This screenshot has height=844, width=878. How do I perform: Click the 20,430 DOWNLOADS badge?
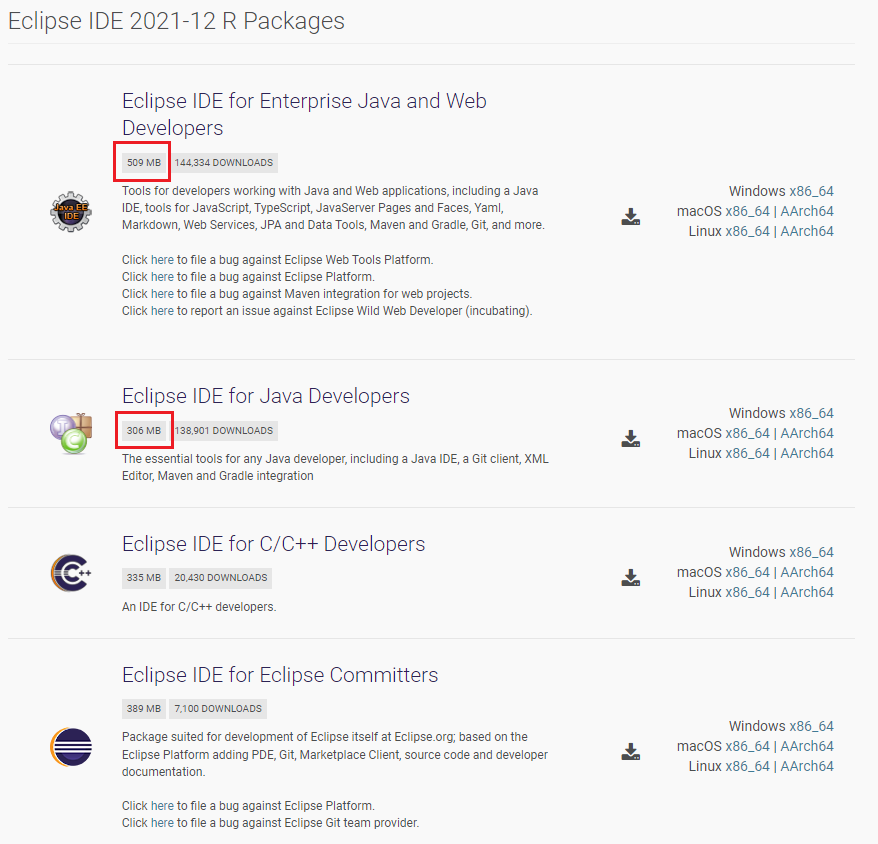point(221,577)
